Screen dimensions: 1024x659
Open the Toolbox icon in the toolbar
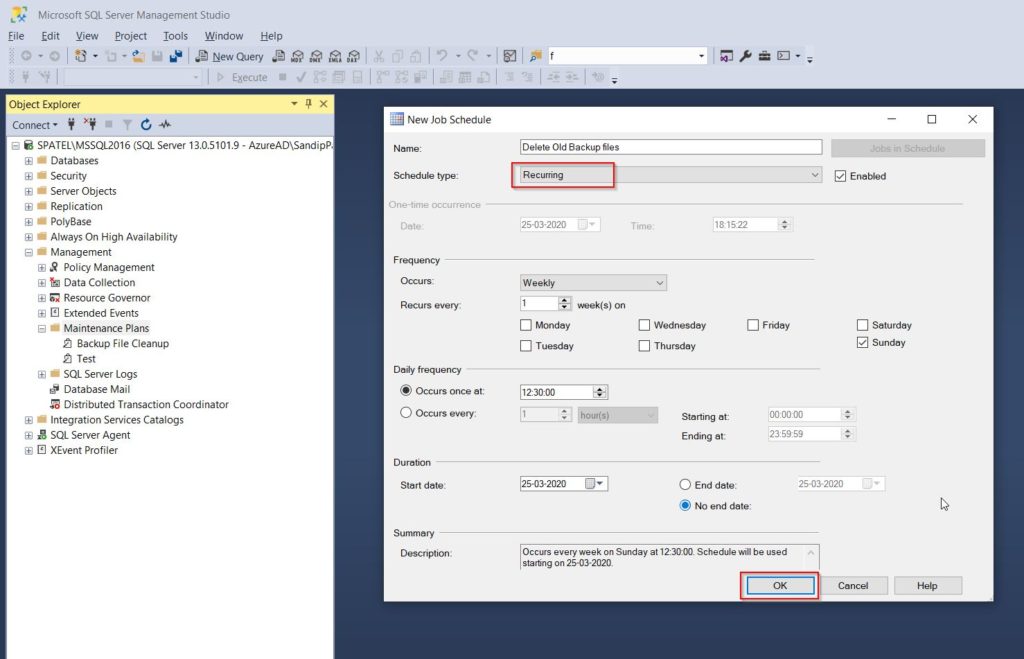click(764, 56)
